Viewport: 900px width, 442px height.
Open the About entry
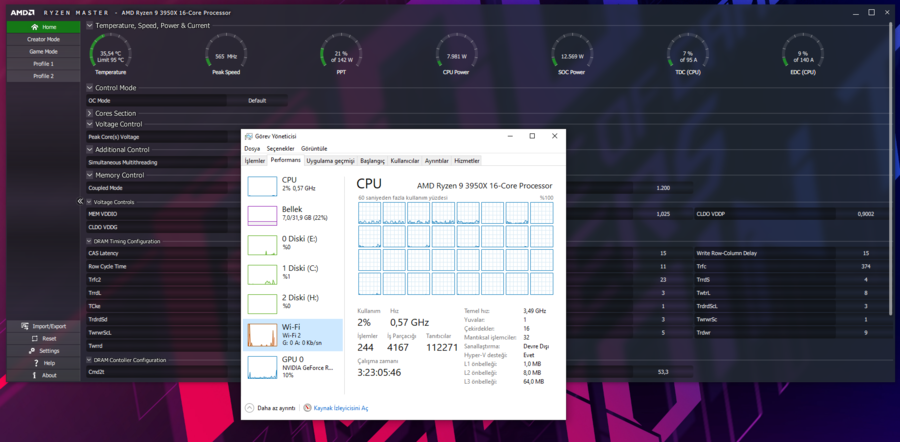44,375
